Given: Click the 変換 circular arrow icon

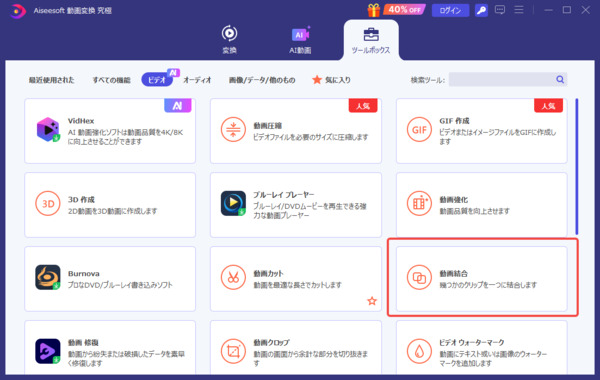Looking at the screenshot, I should coord(229,33).
